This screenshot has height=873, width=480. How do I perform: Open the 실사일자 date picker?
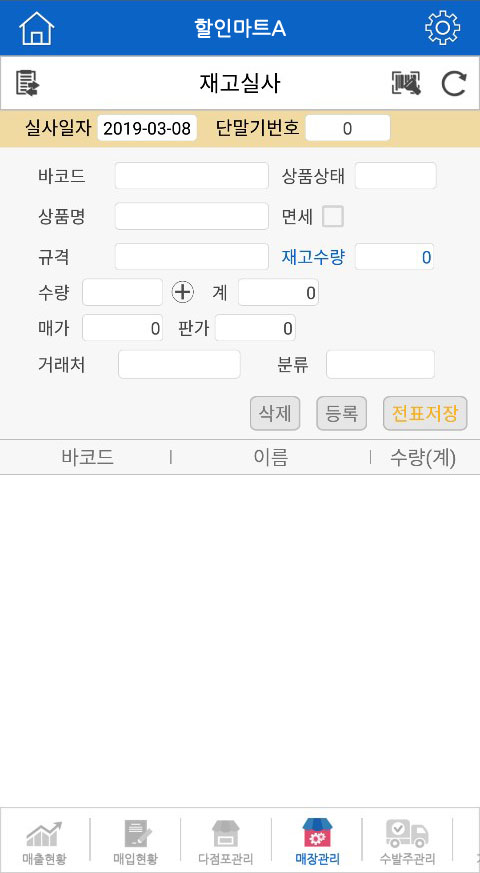tap(147, 129)
